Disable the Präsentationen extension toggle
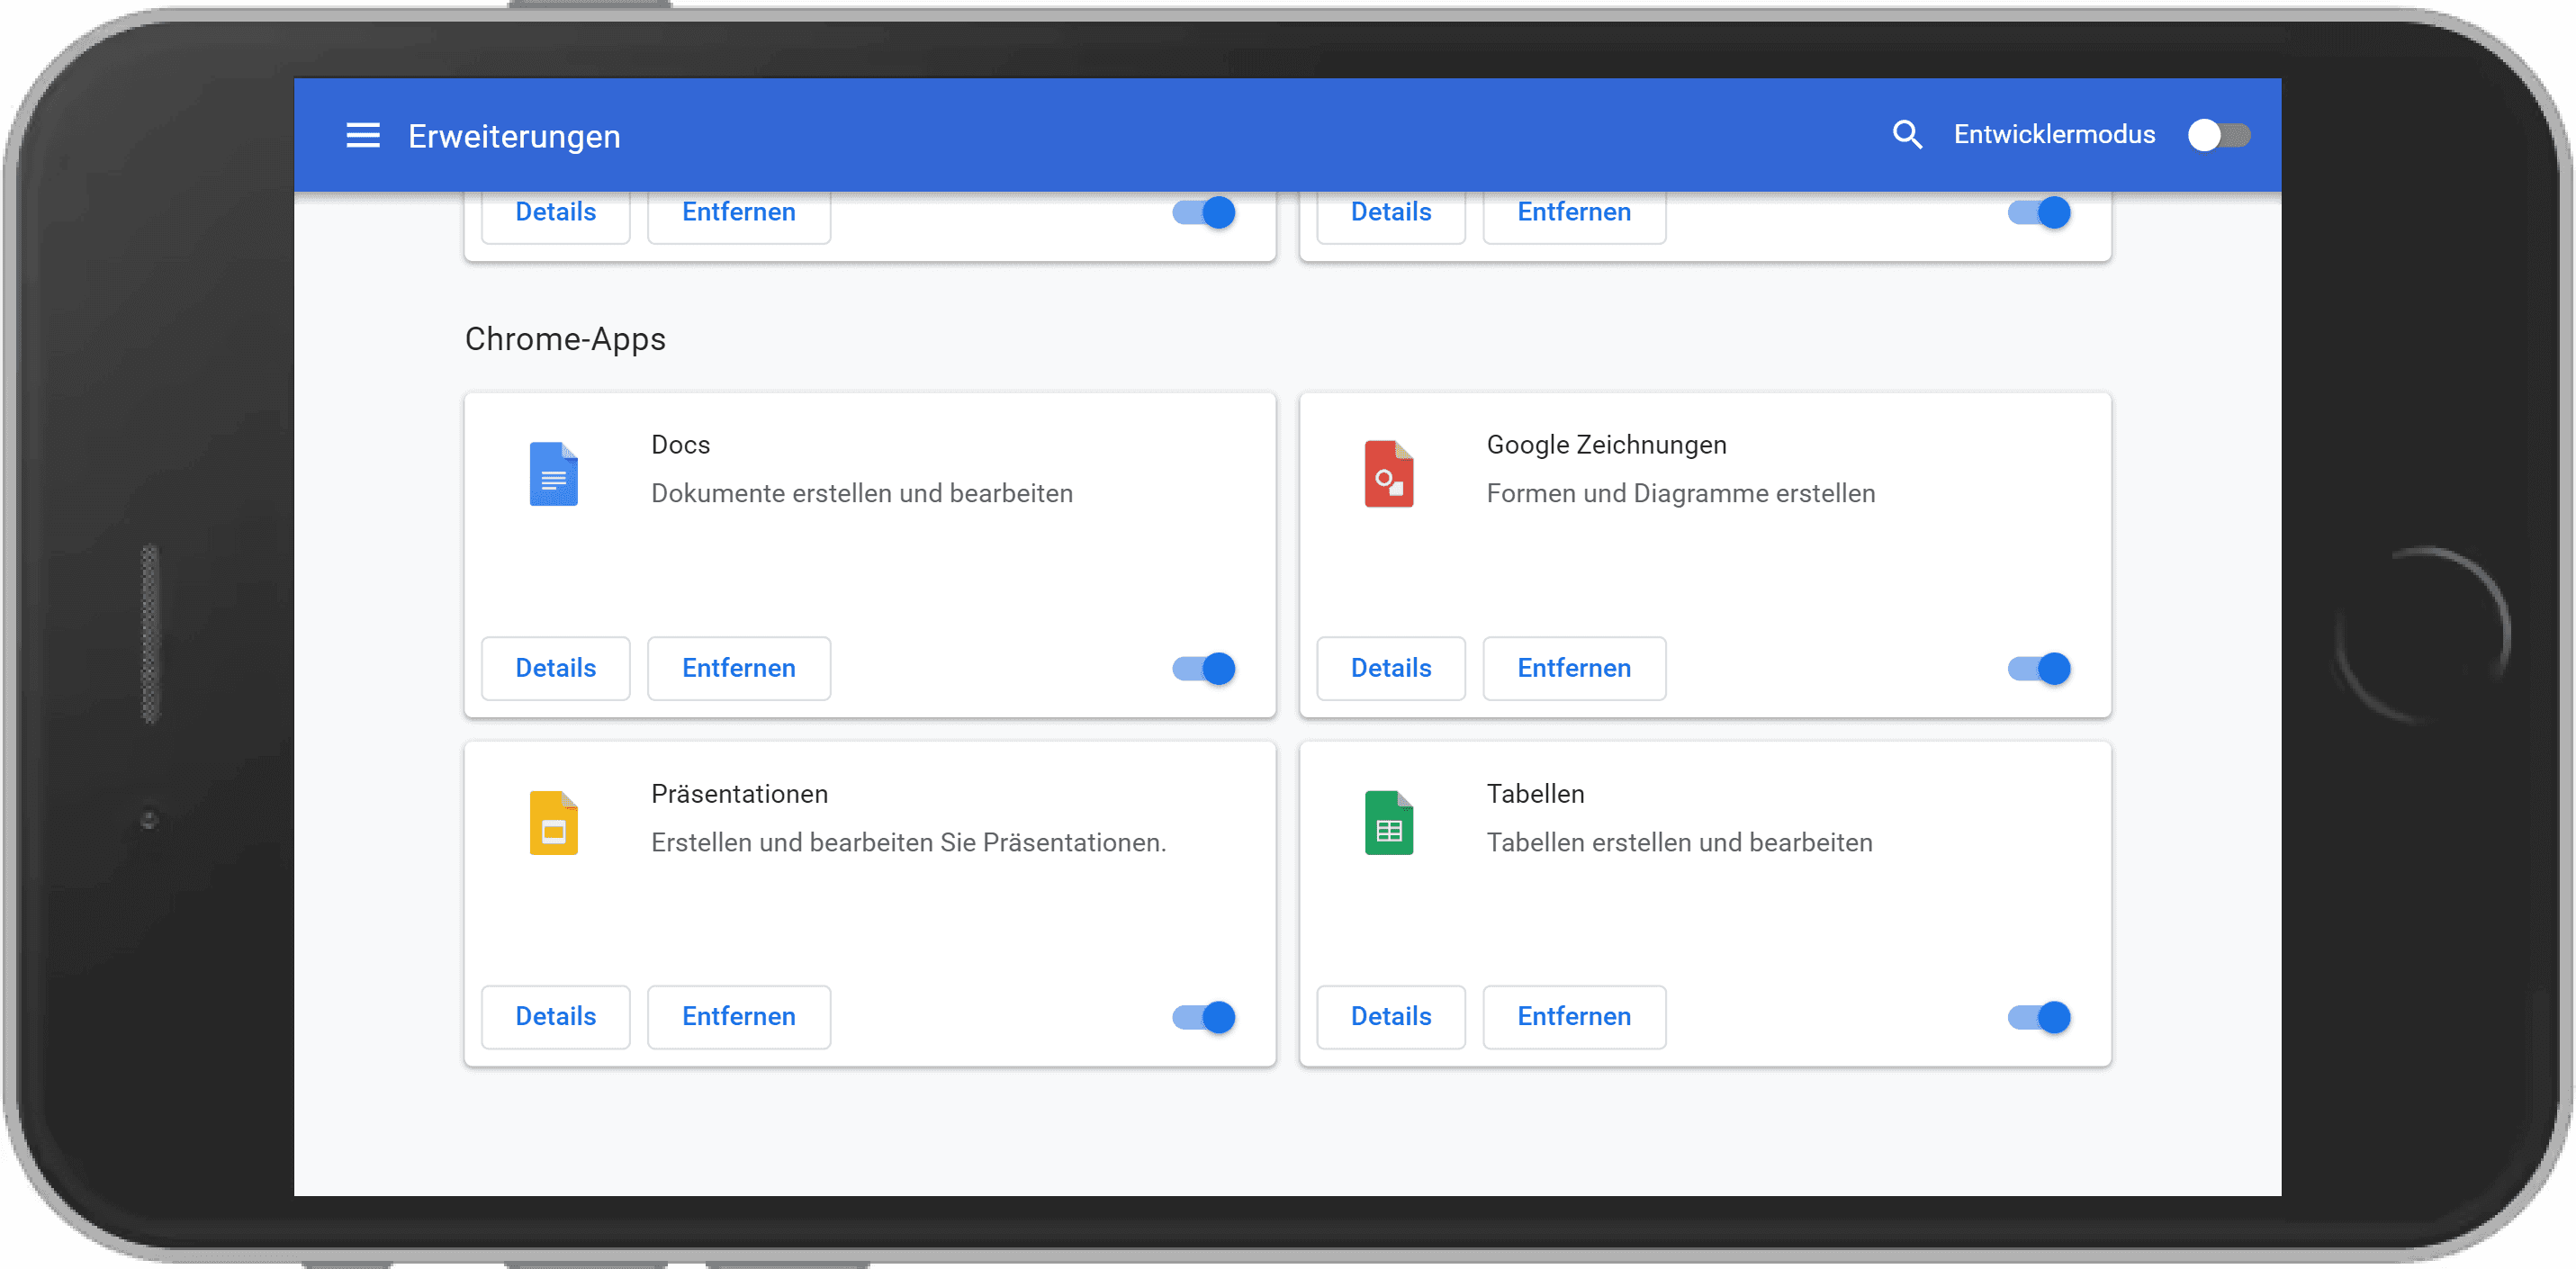2576x1269 pixels. point(1203,1016)
